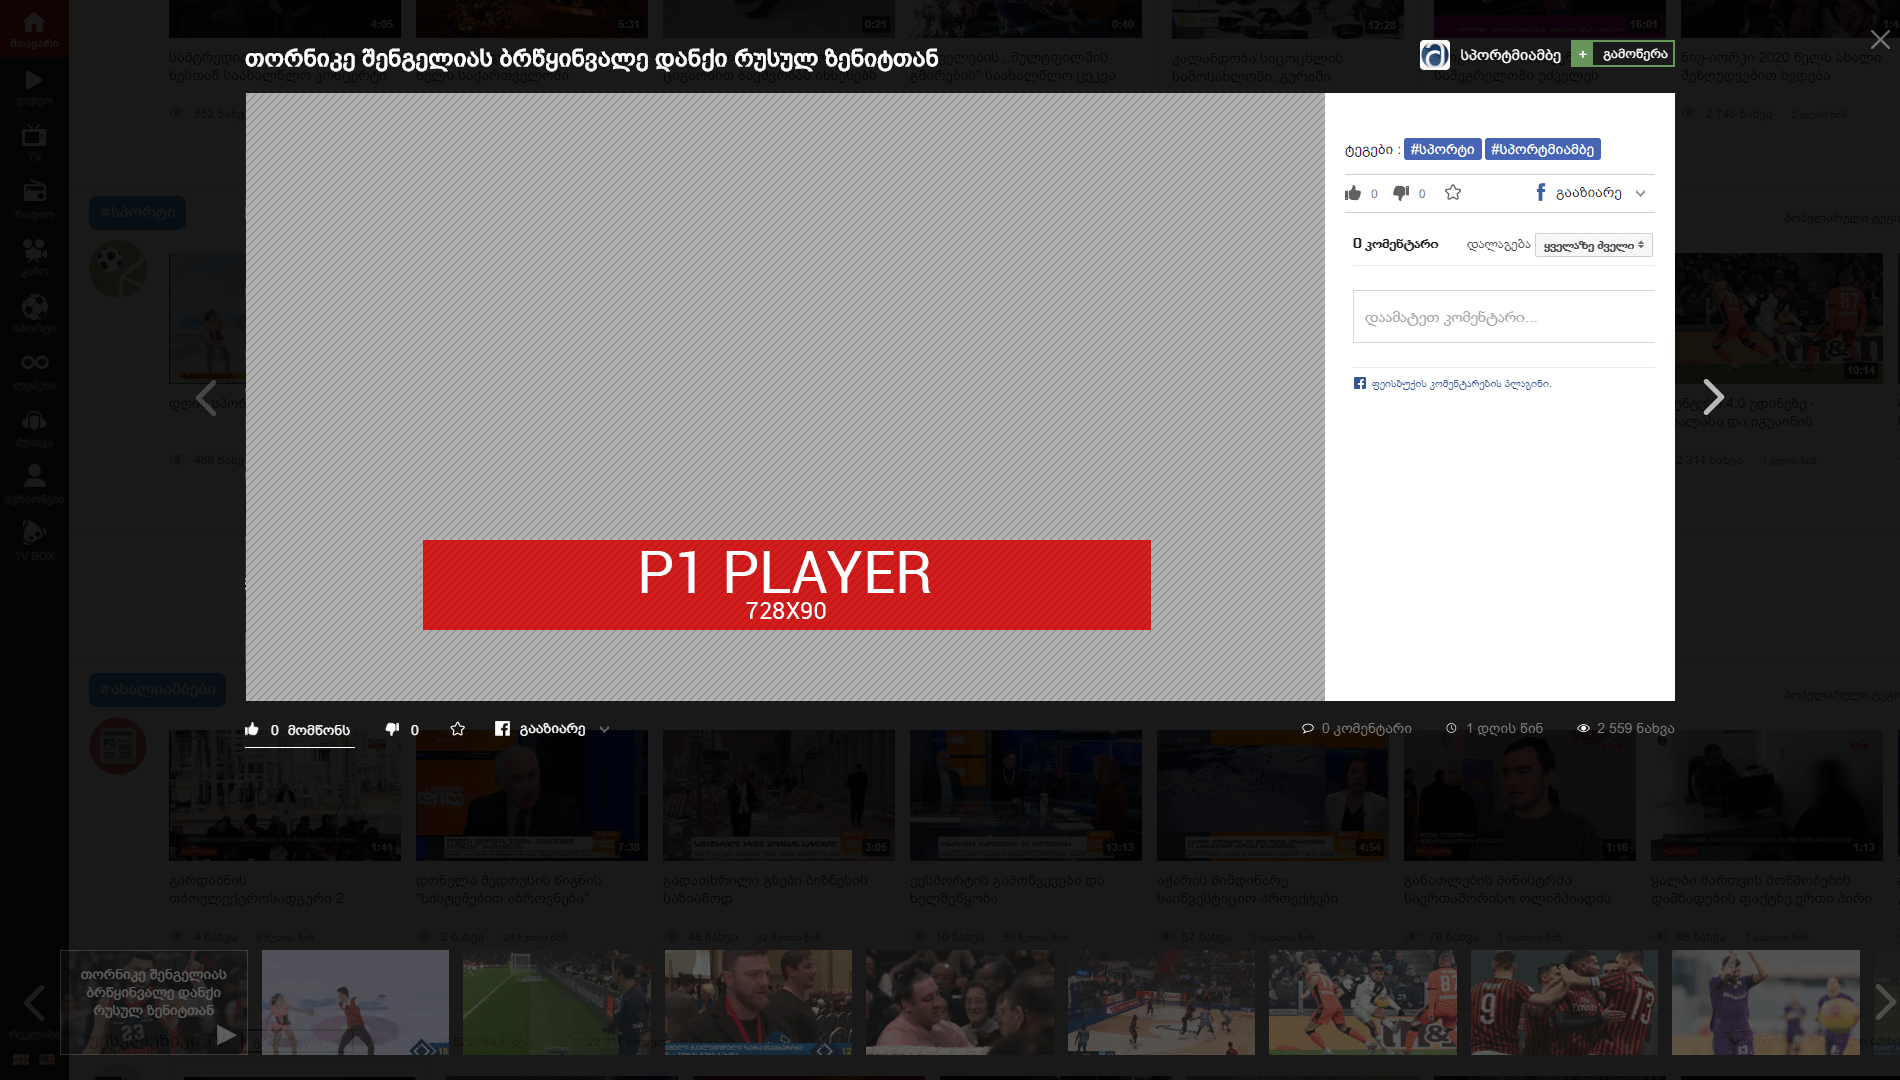Add video to favorites with star below player
Image resolution: width=1900 pixels, height=1080 pixels.
click(x=458, y=729)
